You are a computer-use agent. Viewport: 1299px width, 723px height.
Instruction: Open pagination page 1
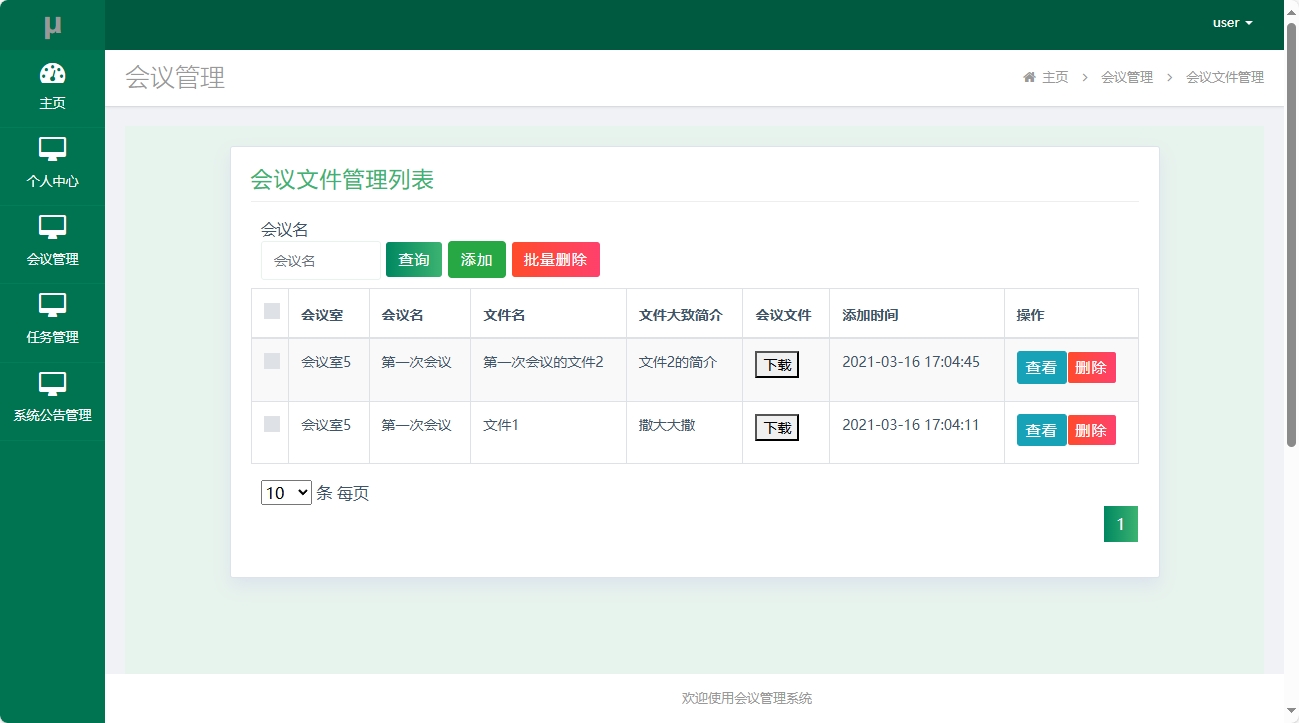pos(1120,523)
